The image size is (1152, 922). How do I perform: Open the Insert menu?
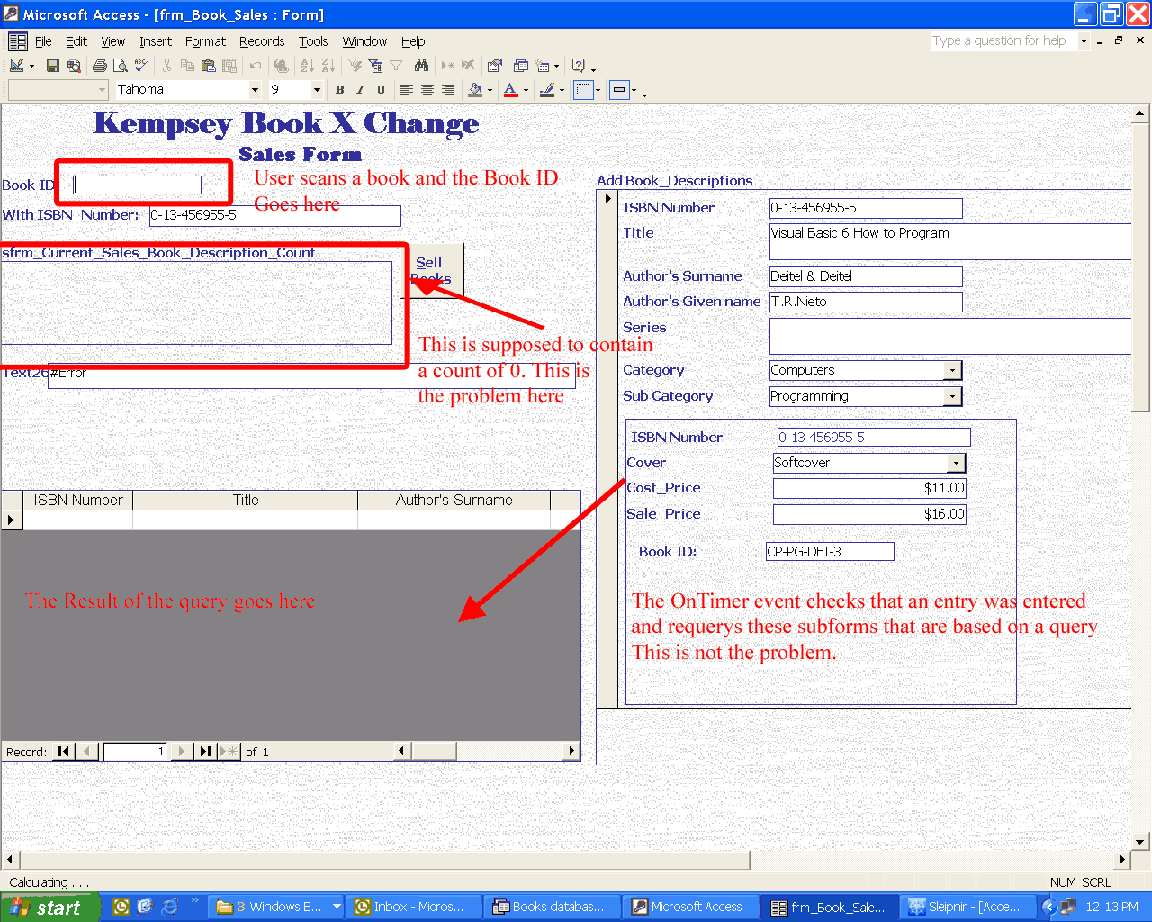(x=156, y=41)
